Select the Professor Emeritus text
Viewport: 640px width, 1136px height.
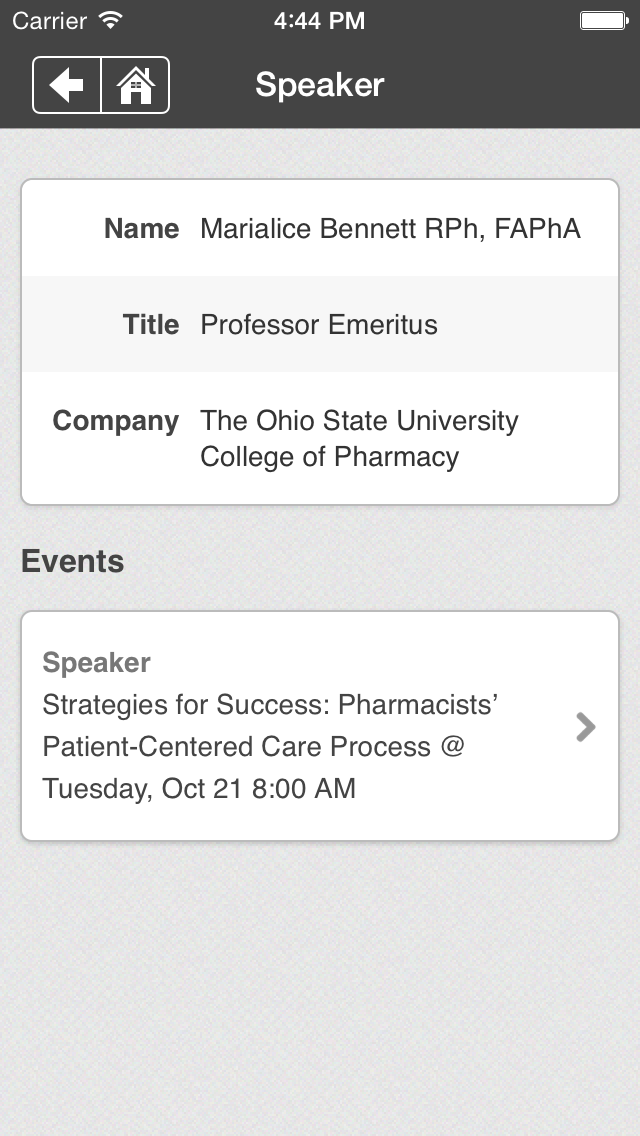click(x=319, y=325)
